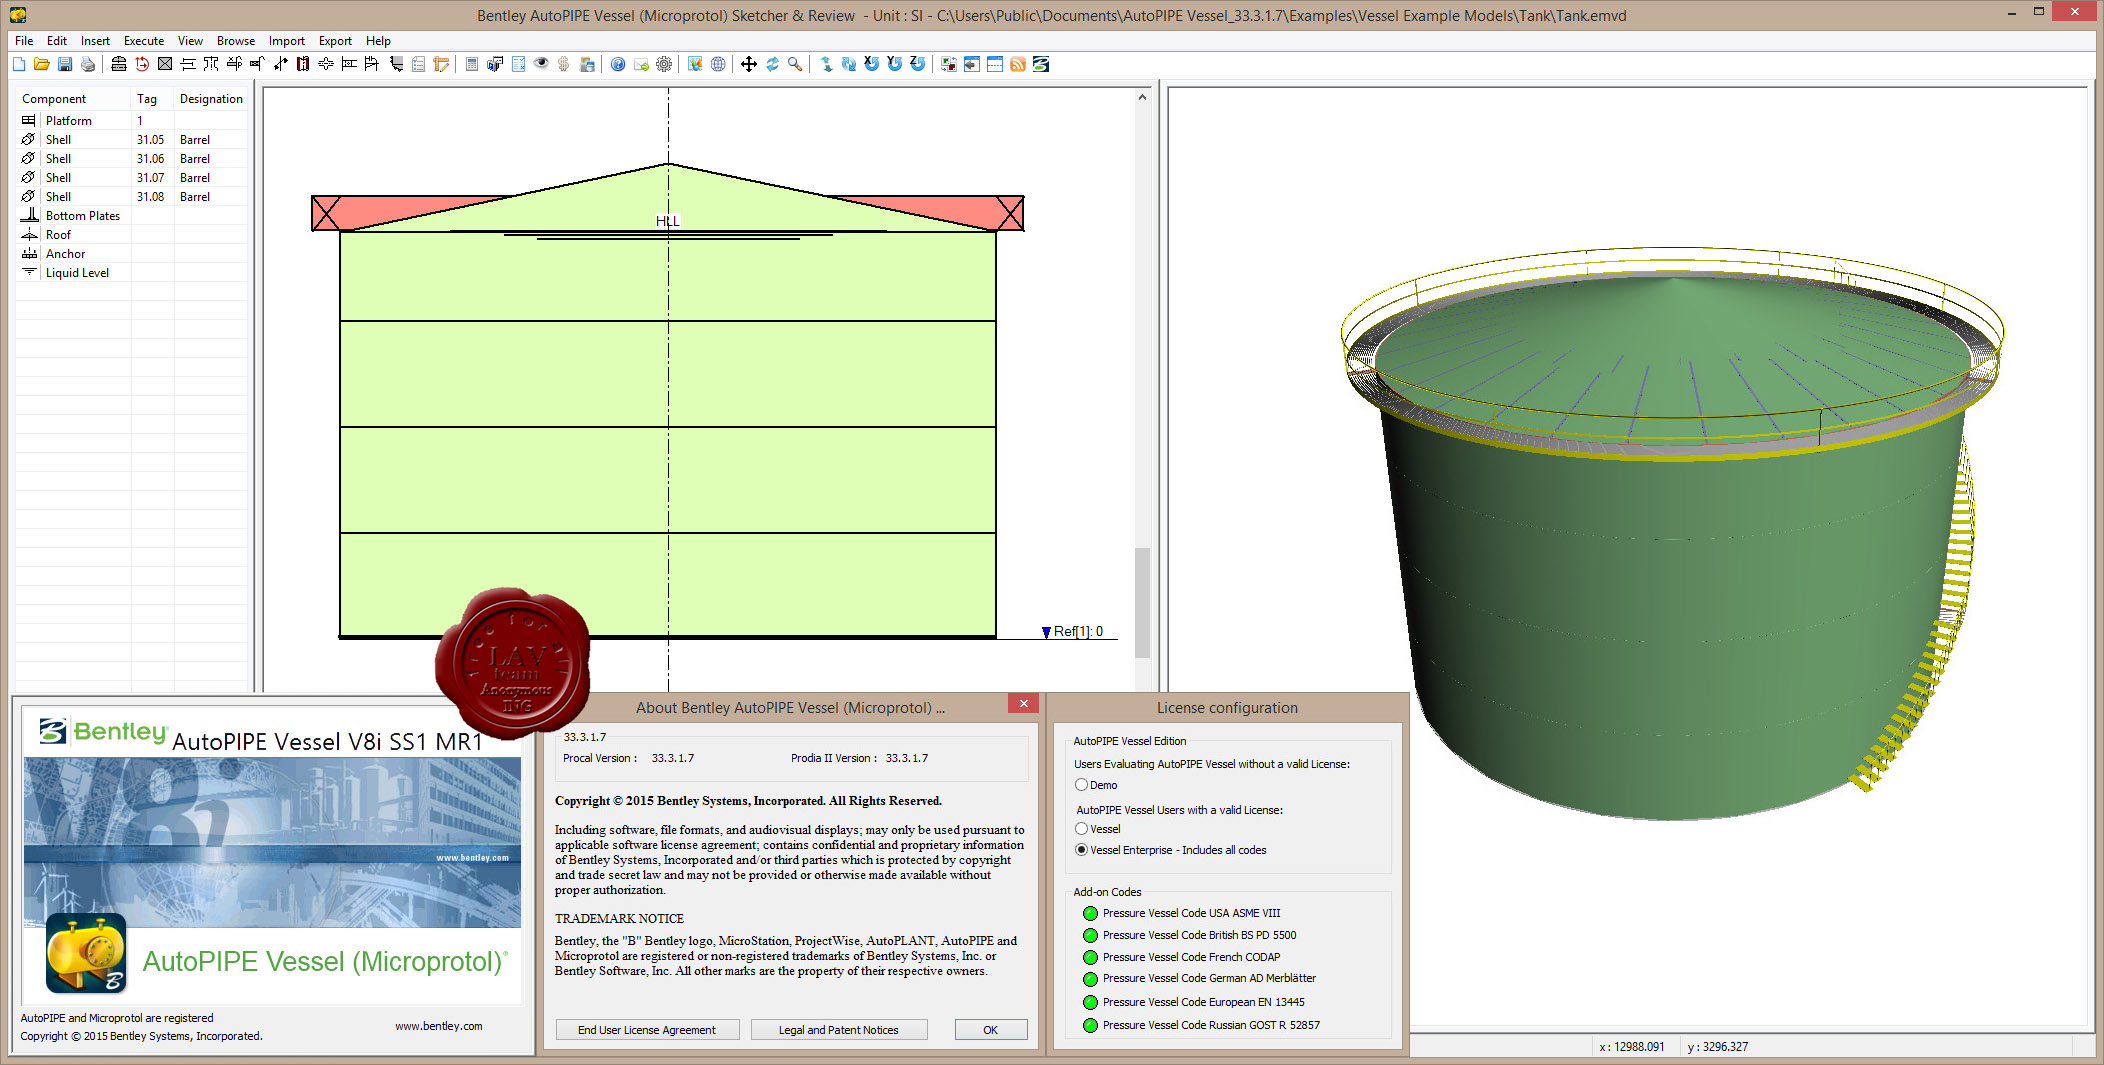
Task: Toggle the French CODAP code indicator
Action: (1090, 957)
